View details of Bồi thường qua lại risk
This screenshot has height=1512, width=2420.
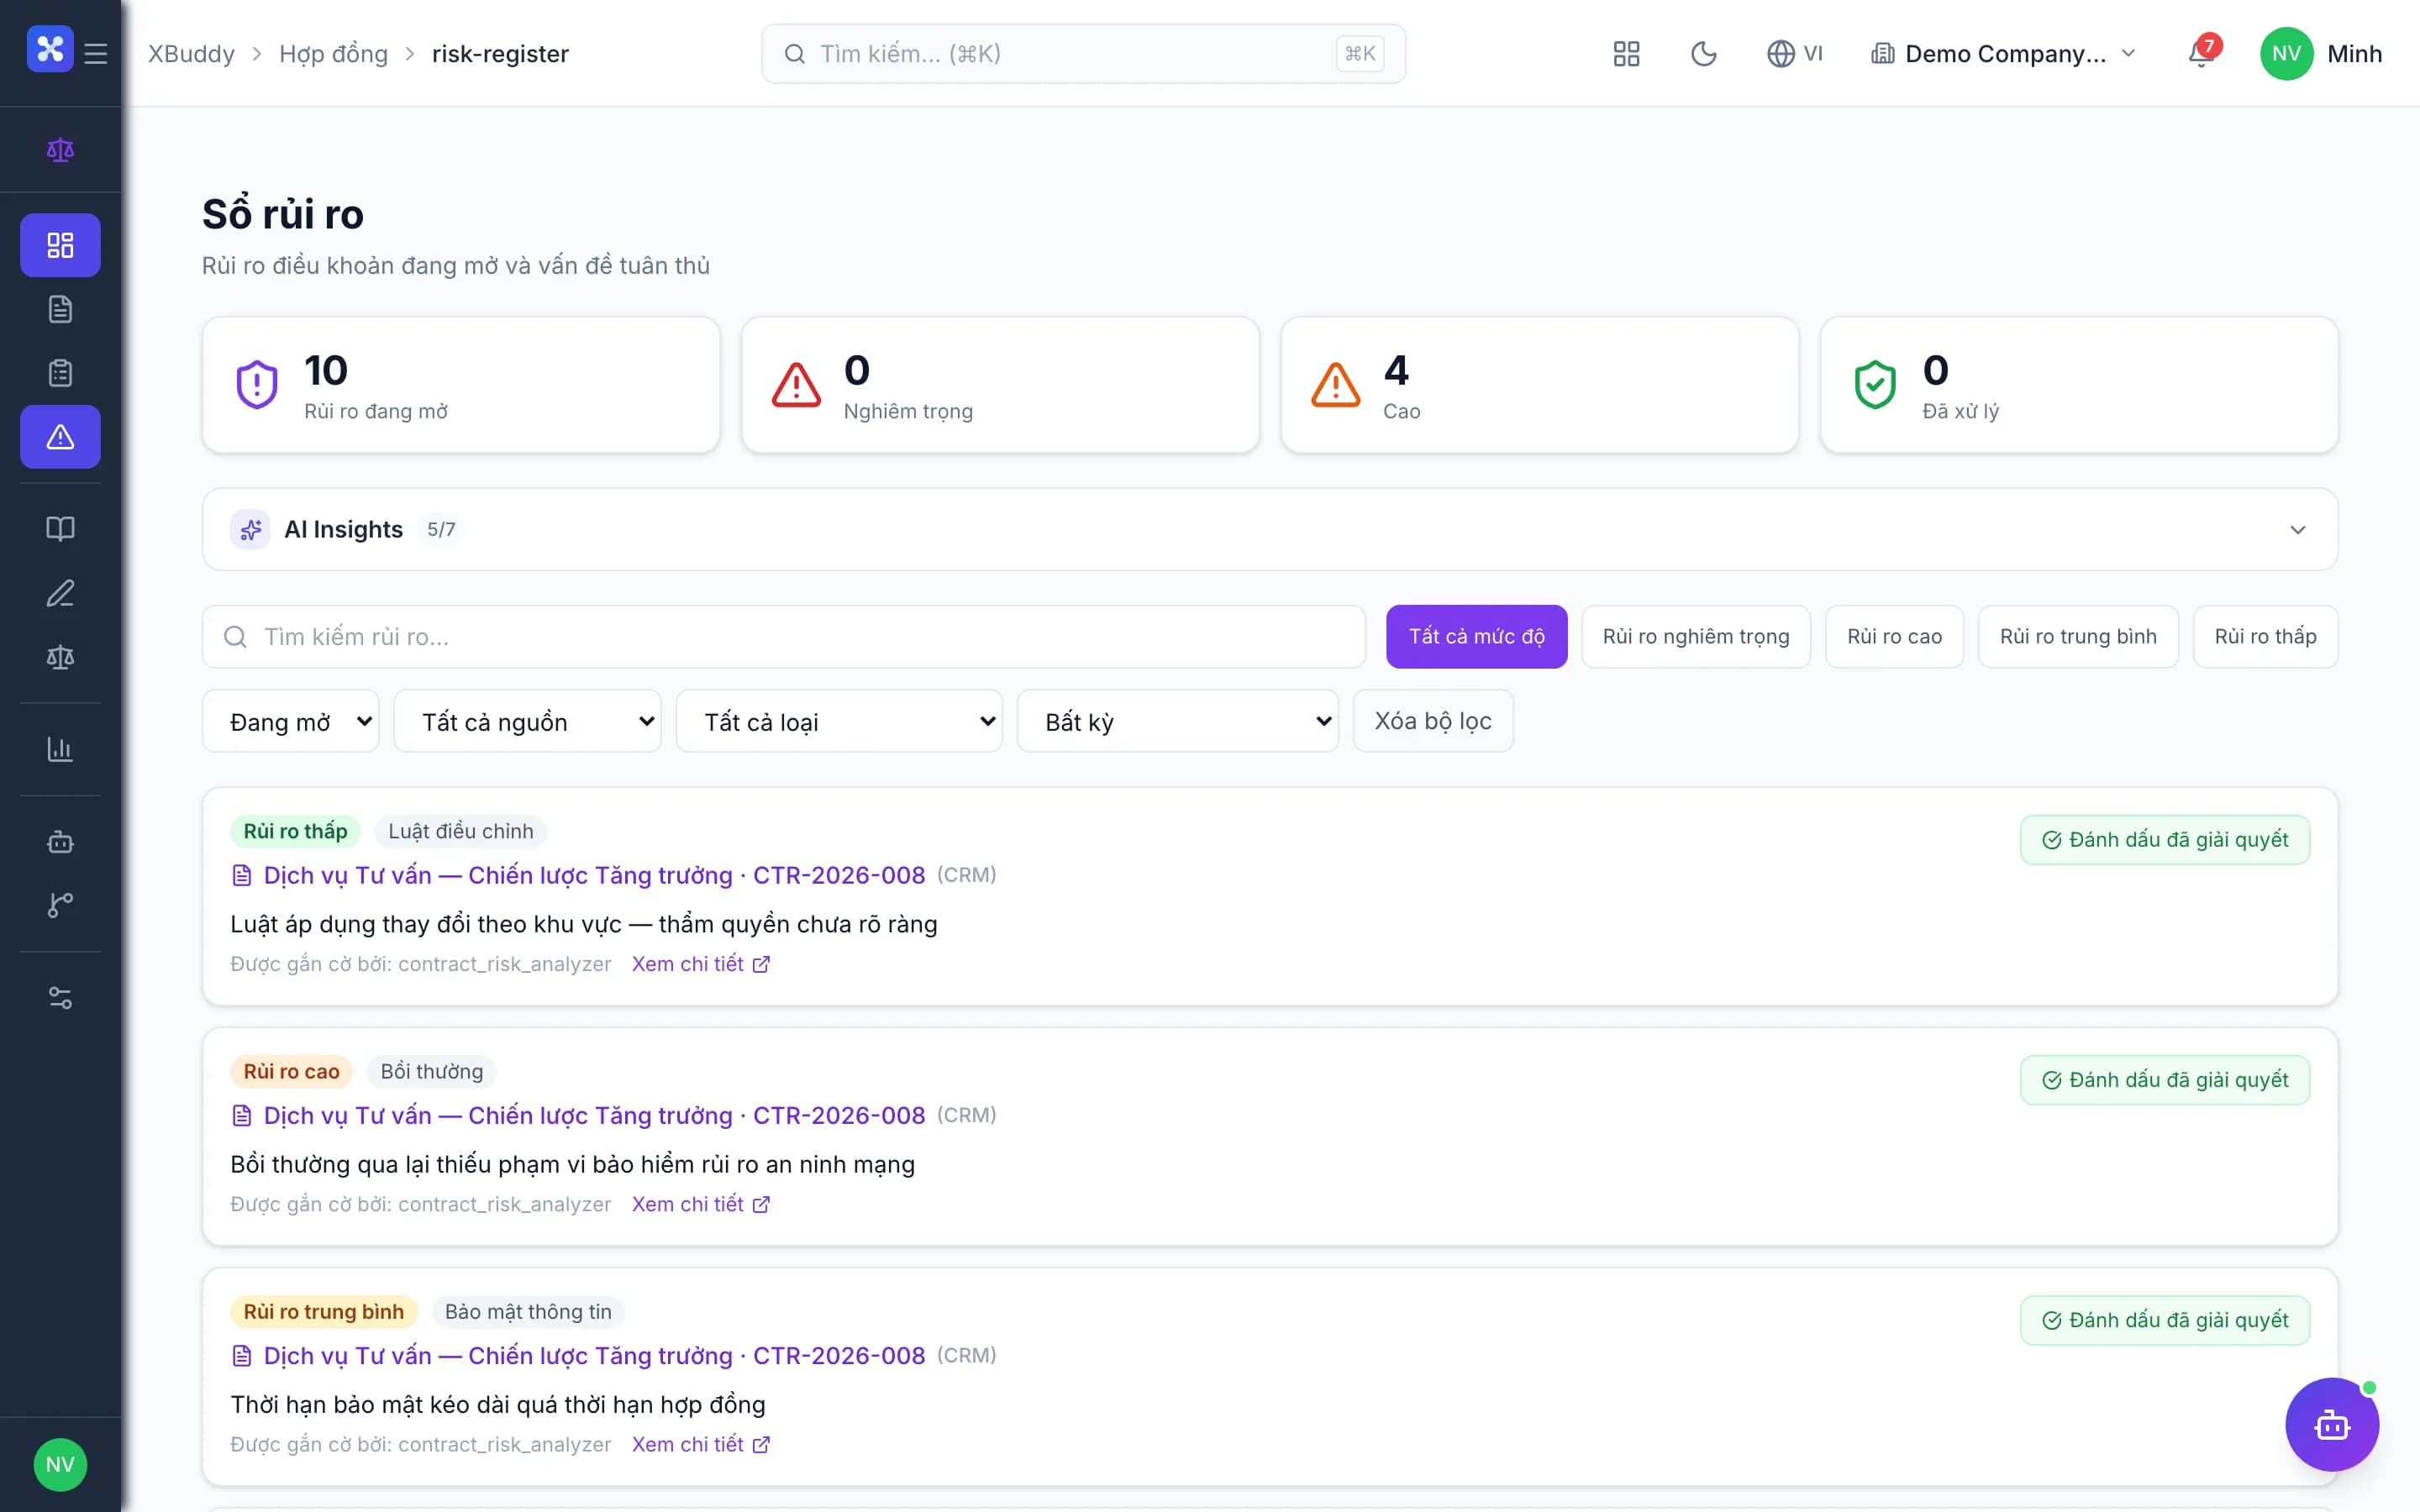(700, 1204)
